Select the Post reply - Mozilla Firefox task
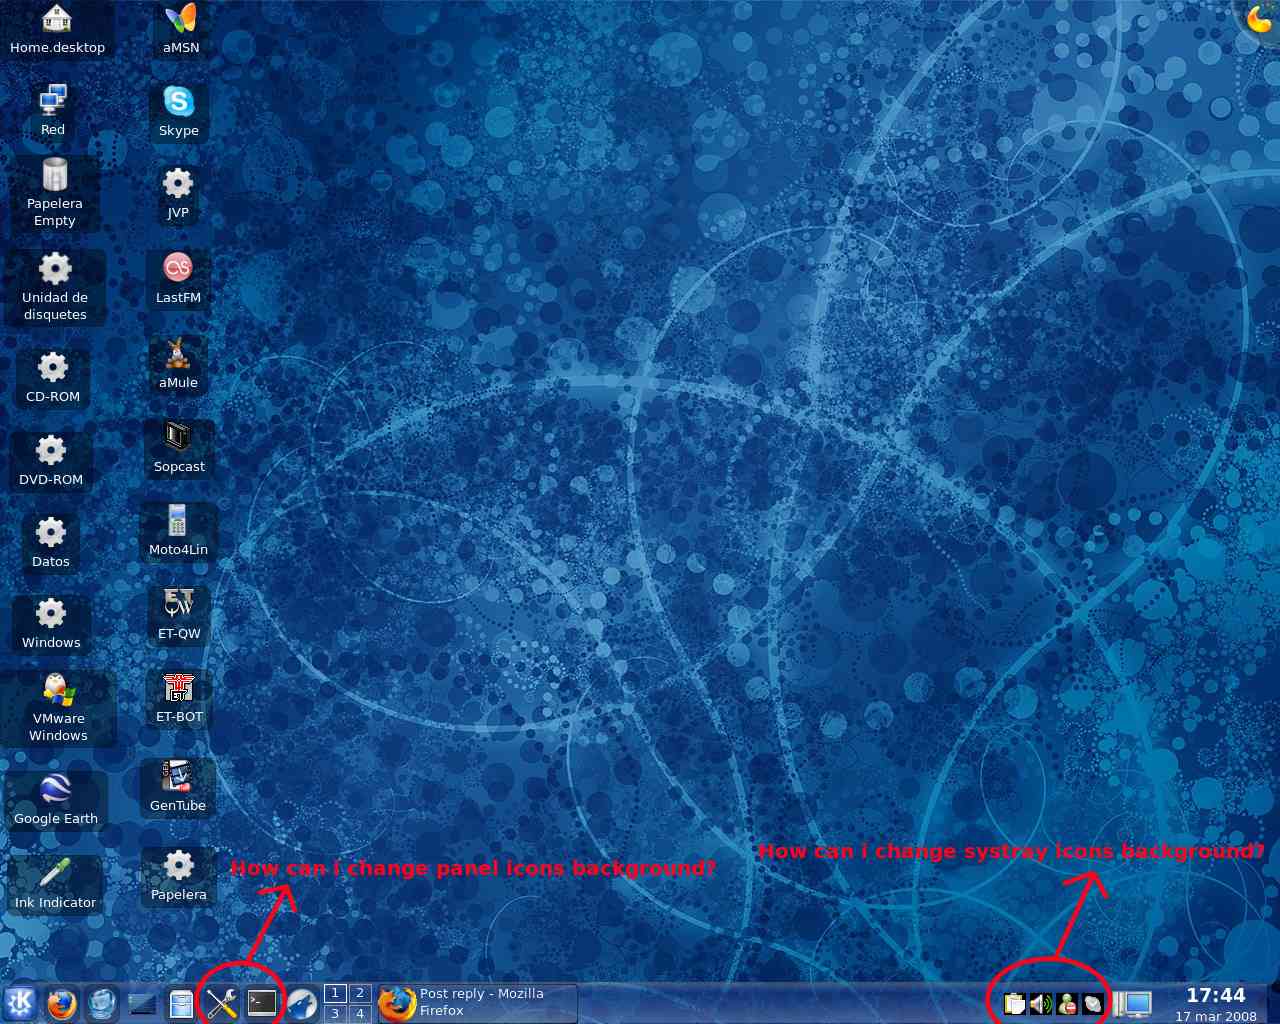1280x1024 pixels. [478, 1003]
